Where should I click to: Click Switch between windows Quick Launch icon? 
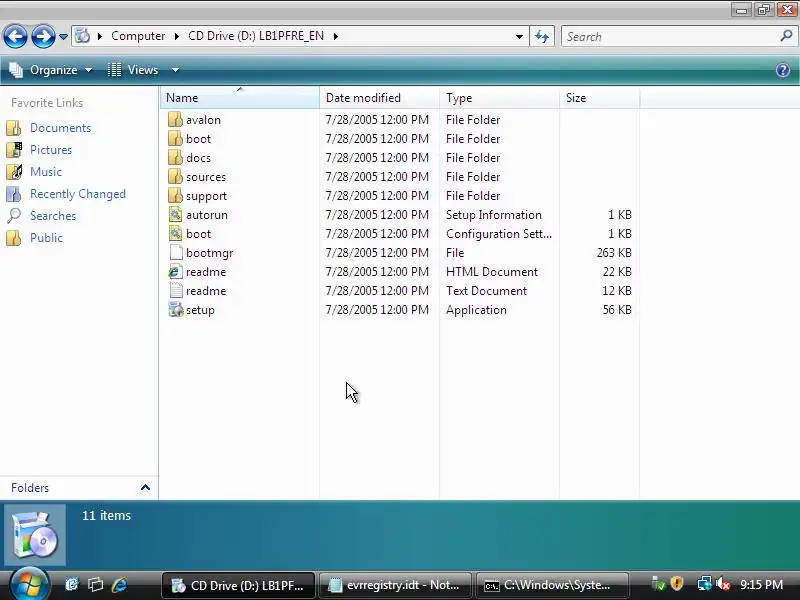[x=95, y=585]
